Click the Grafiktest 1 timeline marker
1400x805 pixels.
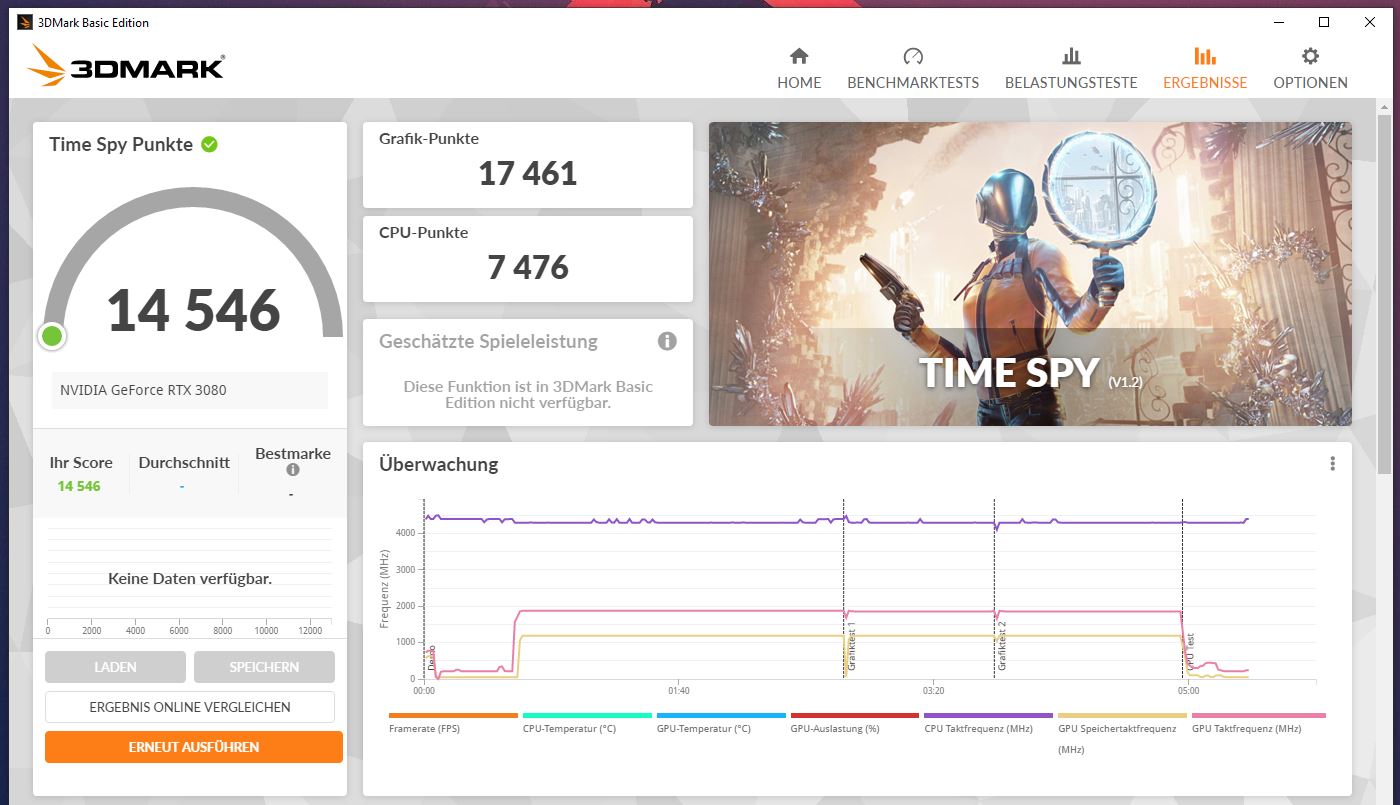point(852,645)
